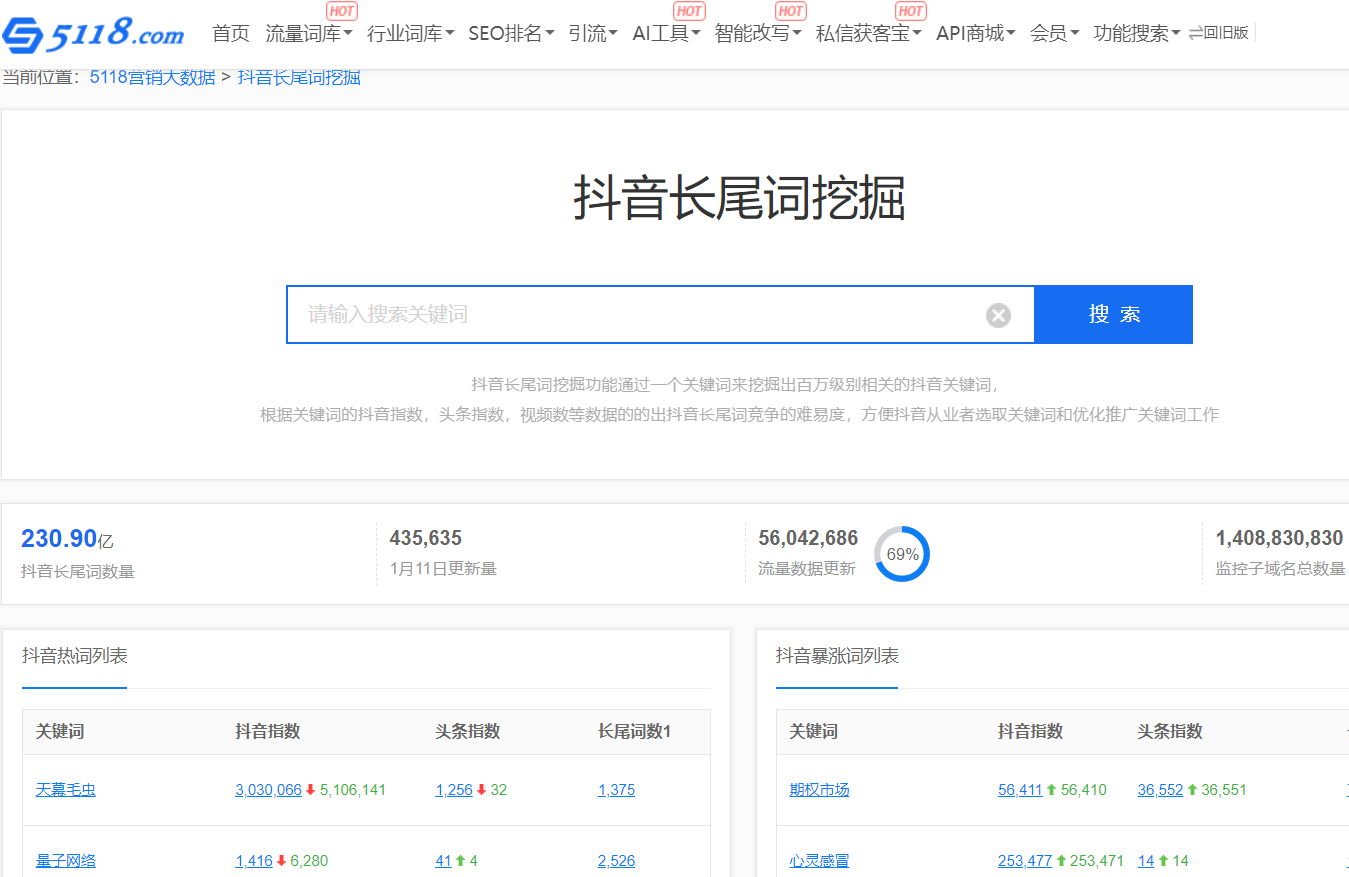Click the 头条指数 header in surge words table
Image resolution: width=1349 pixels, height=877 pixels.
click(1170, 731)
